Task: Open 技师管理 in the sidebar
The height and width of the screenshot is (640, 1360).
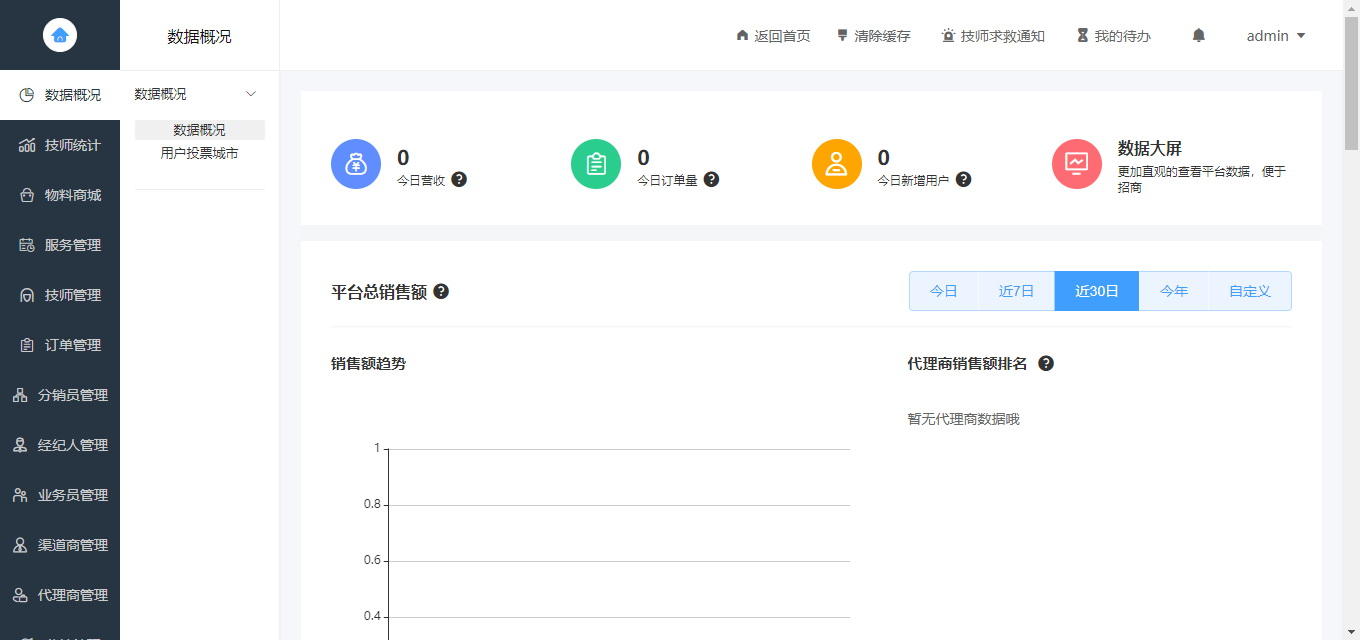Action: pyautogui.click(x=60, y=295)
